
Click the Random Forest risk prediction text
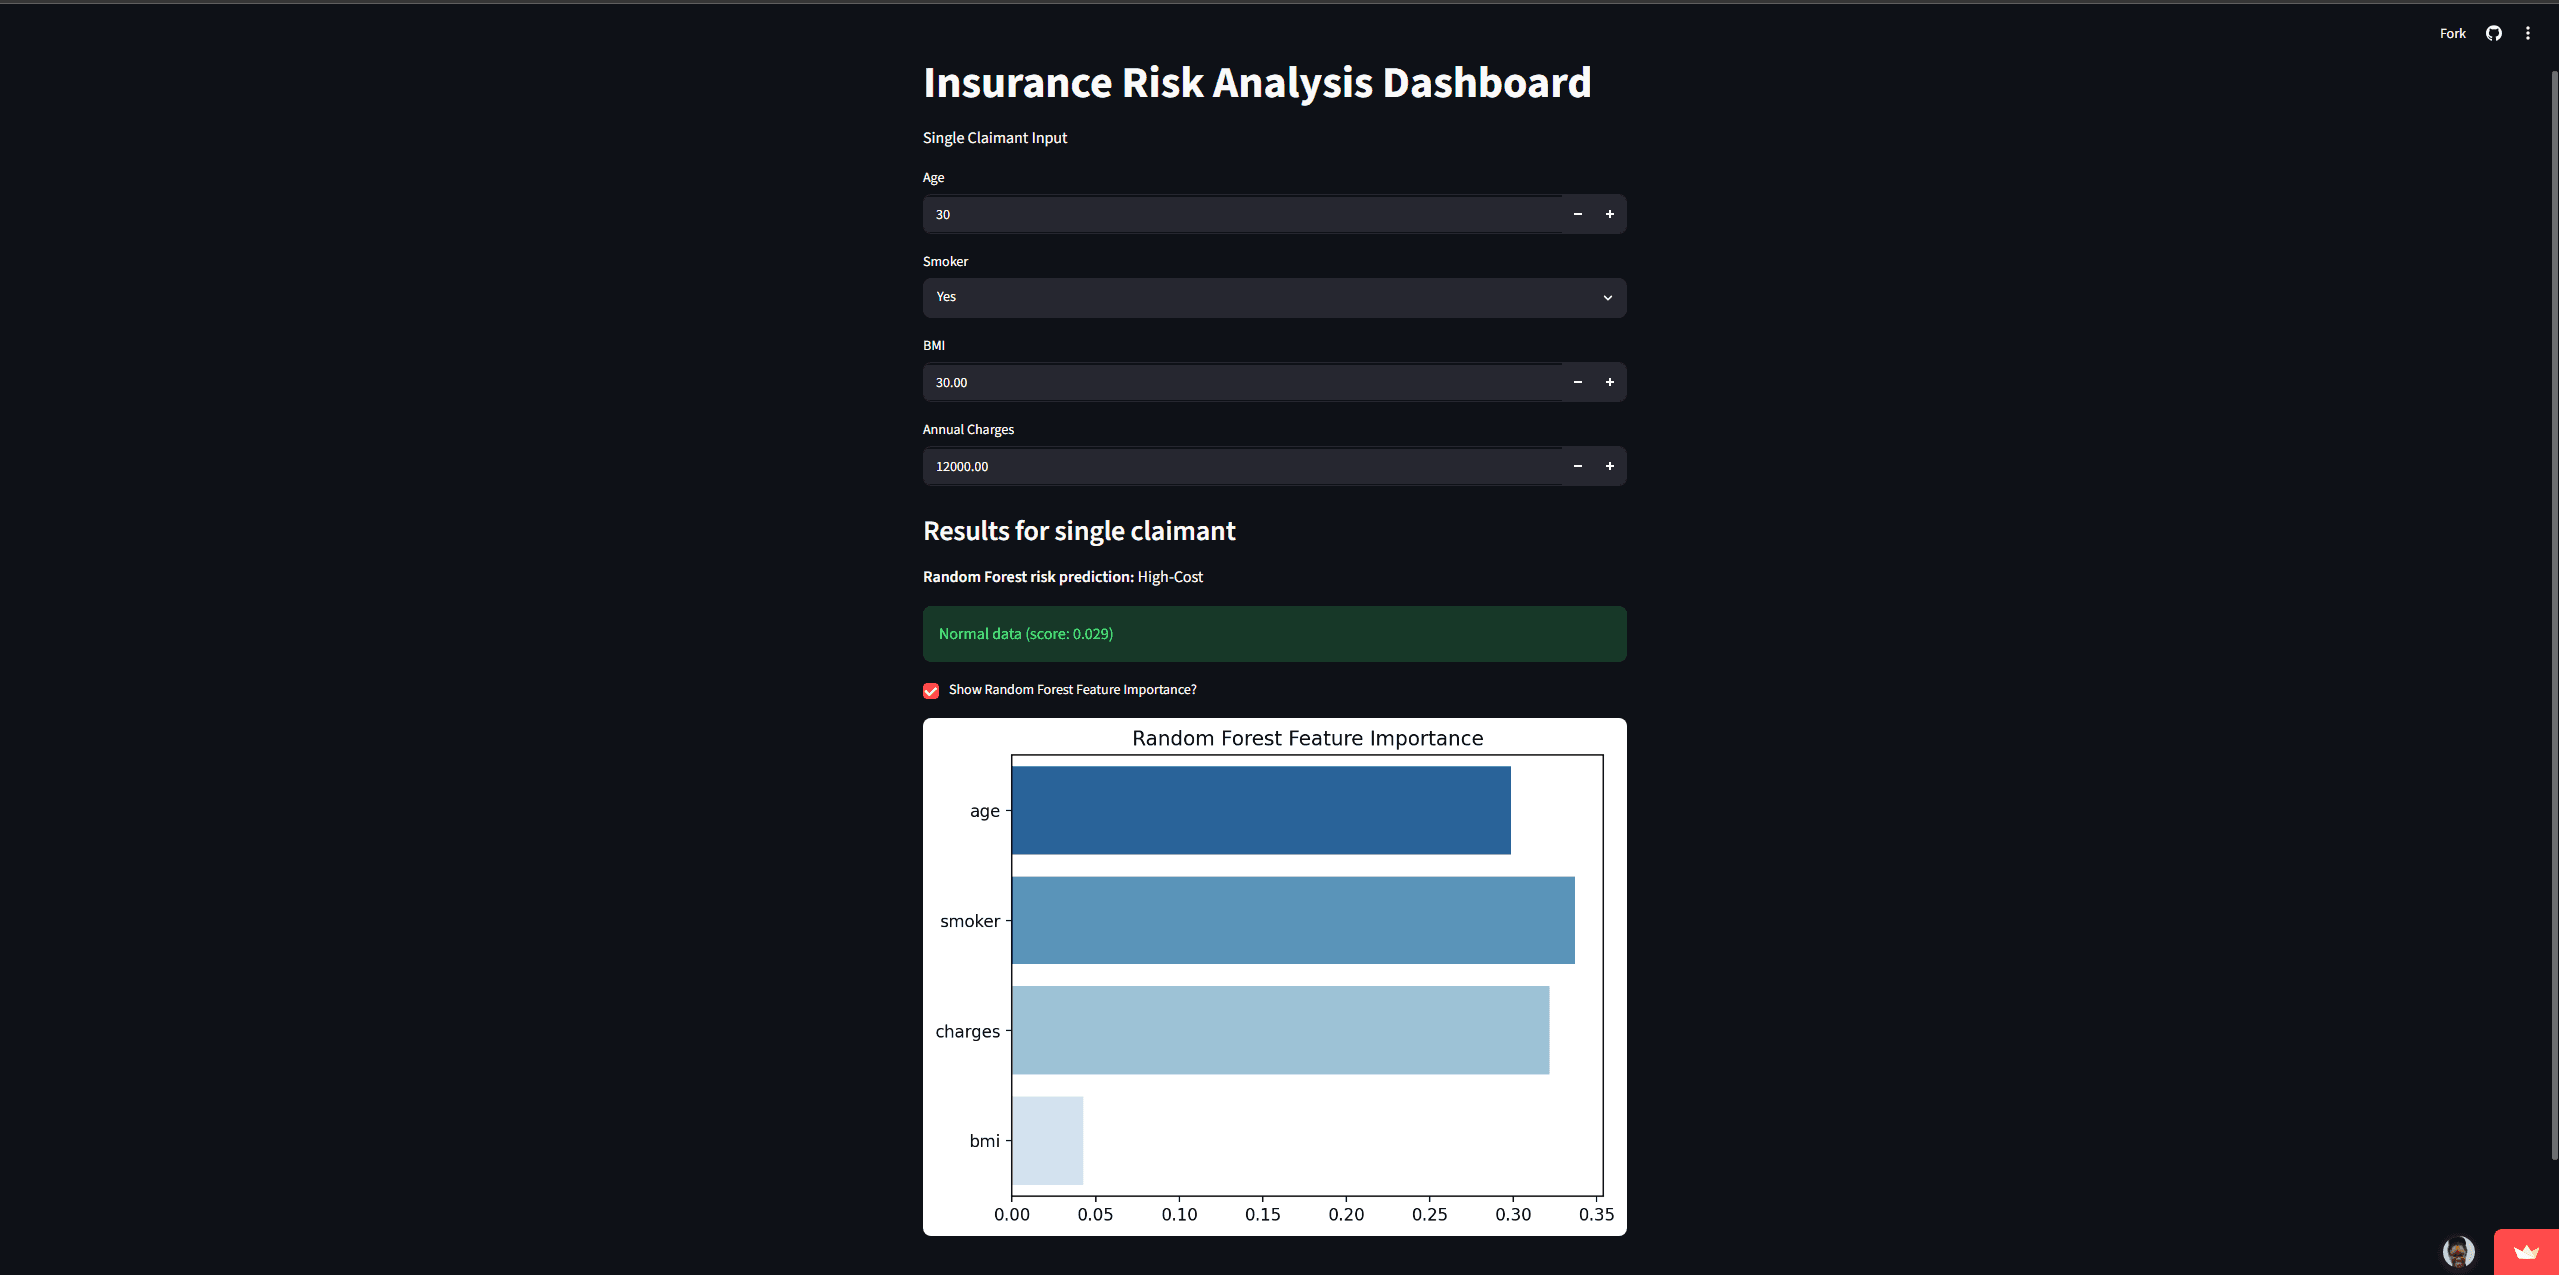1062,577
